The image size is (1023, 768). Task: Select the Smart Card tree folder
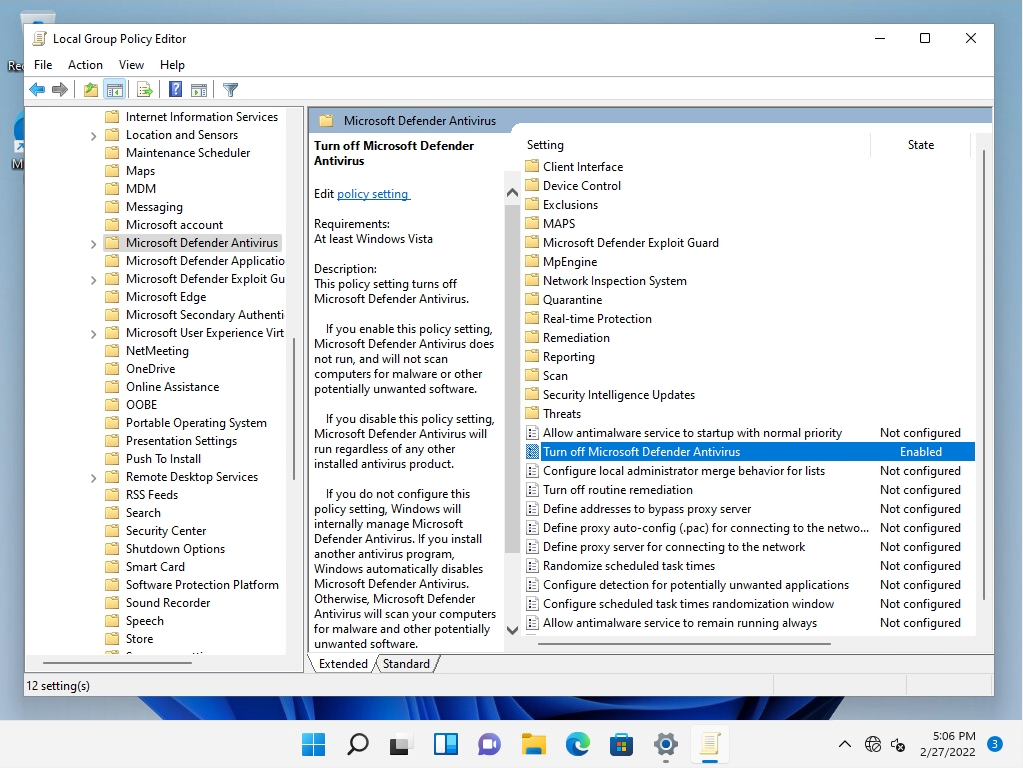tap(155, 566)
